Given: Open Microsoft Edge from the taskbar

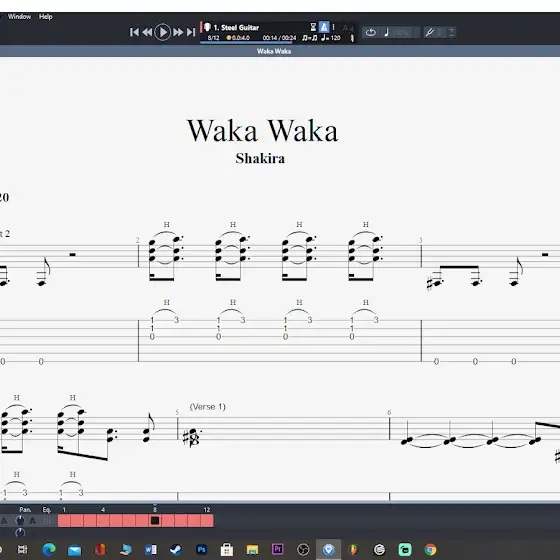Looking at the screenshot, I should (49, 549).
